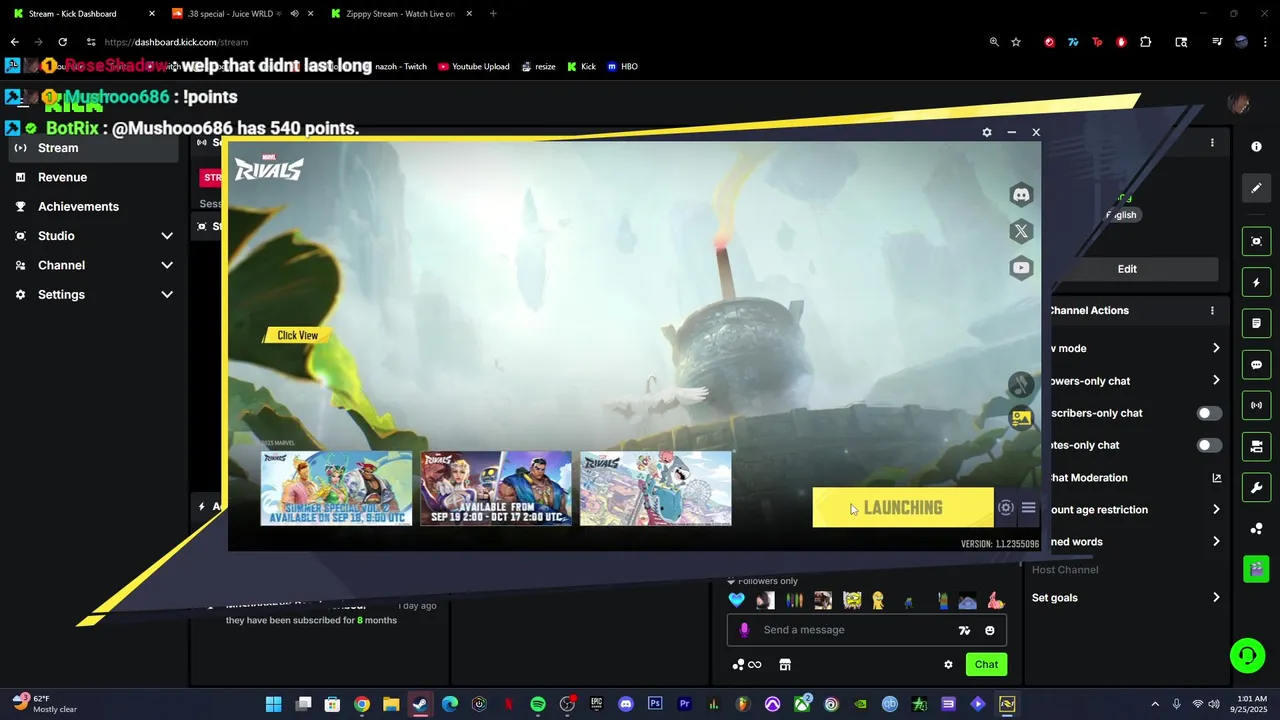Expand account age restriction chevron
The image size is (1280, 720).
(1216, 509)
